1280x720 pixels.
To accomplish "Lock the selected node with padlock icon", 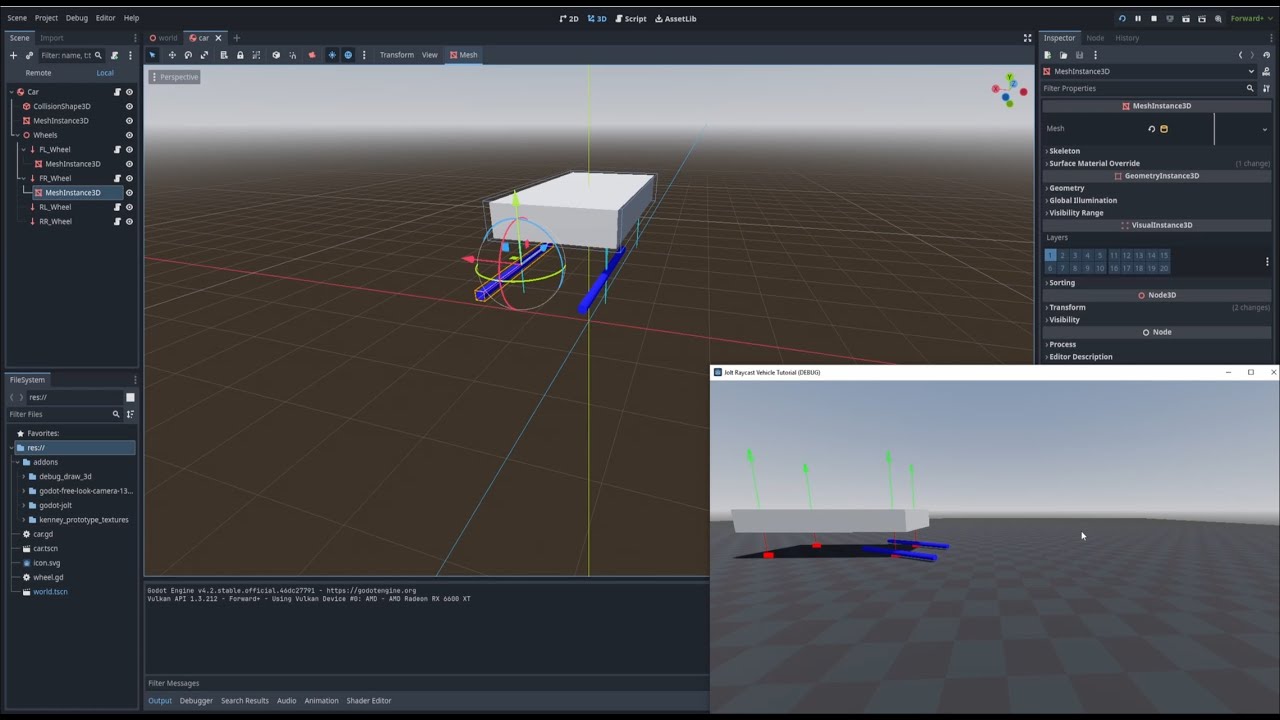I will tap(240, 55).
